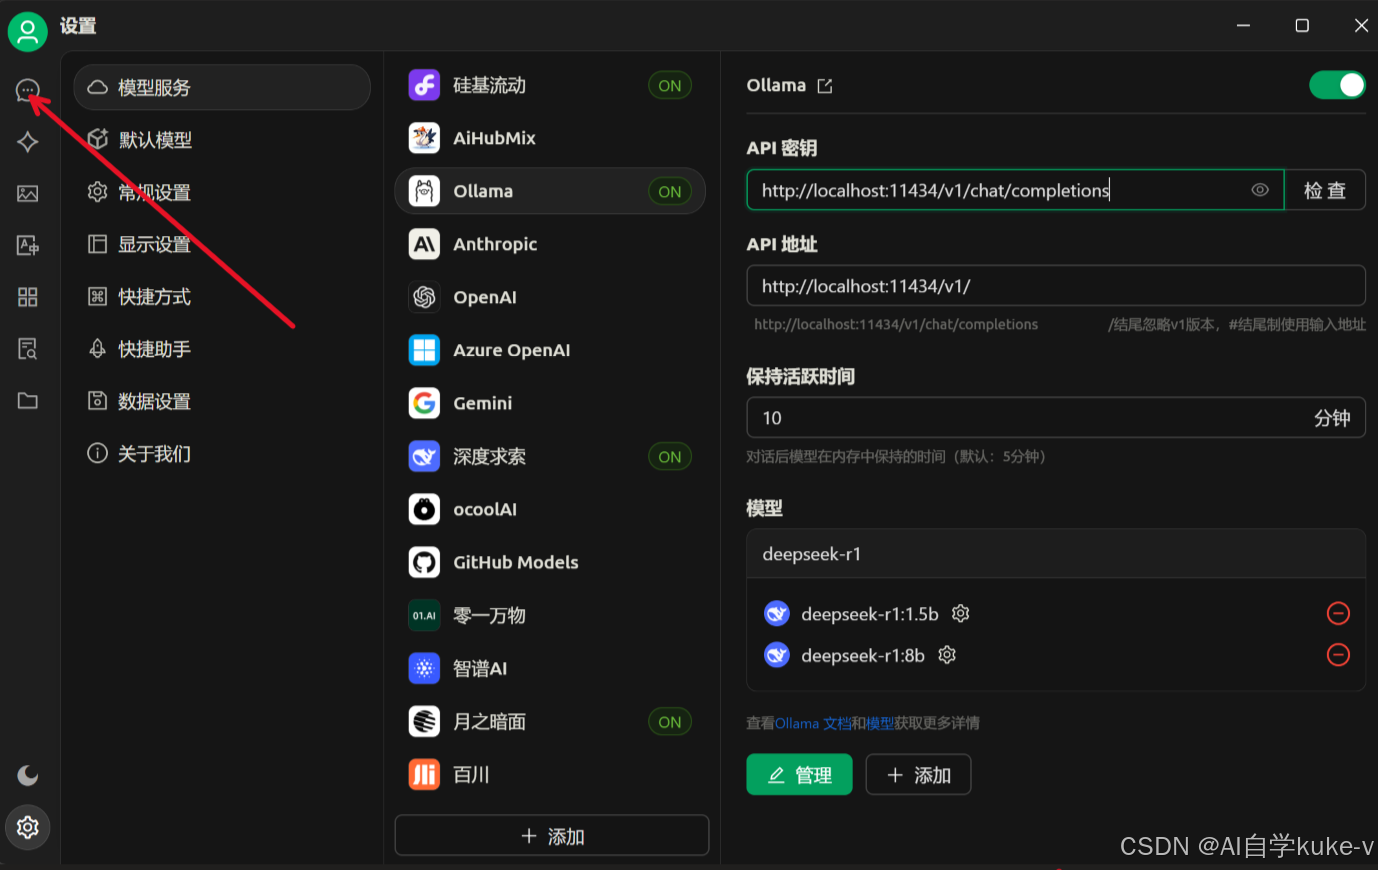
Task: Open 快捷方式 settings section
Action: [x=222, y=296]
